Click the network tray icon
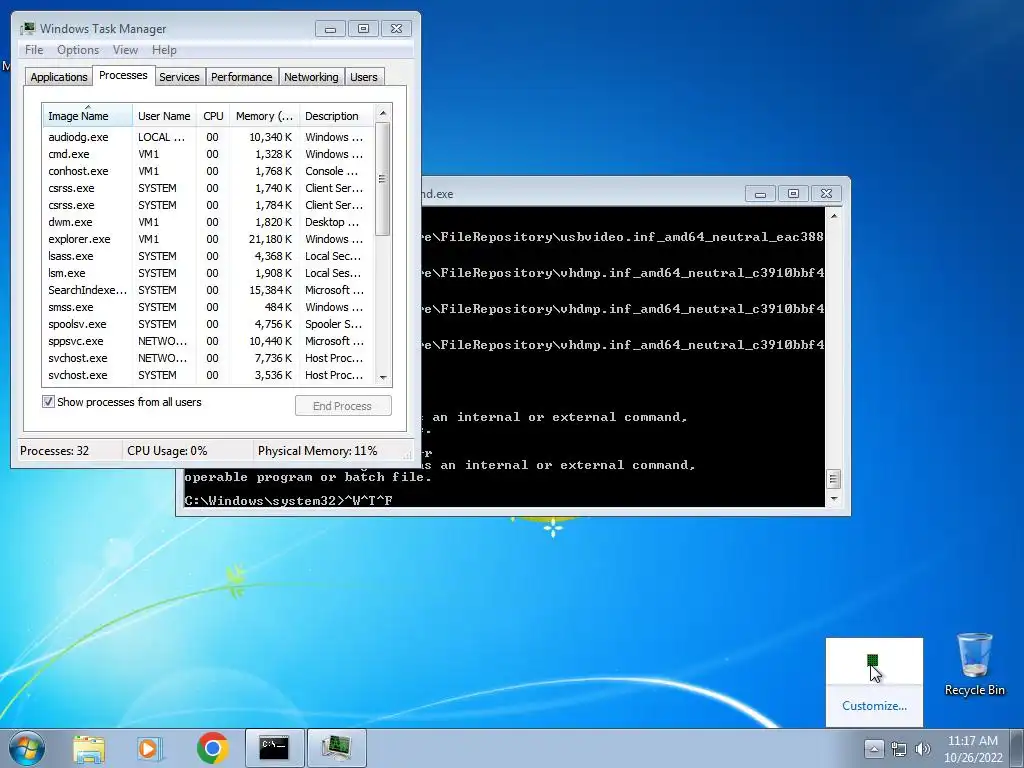The image size is (1024, 768). coord(899,749)
